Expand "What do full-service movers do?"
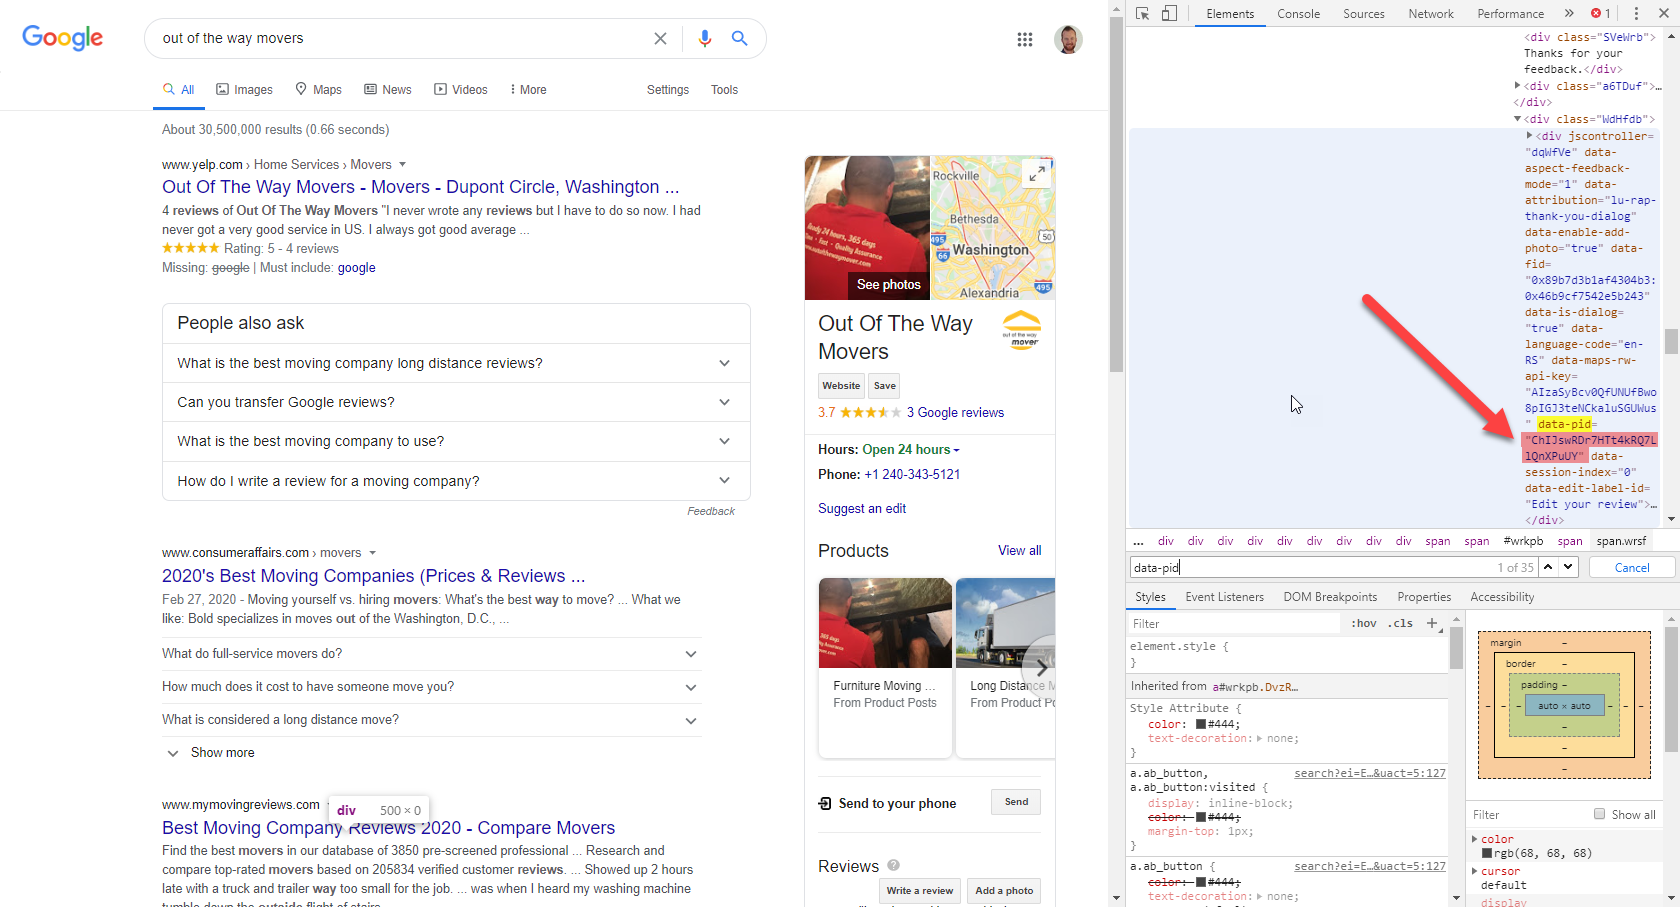1680x907 pixels. pos(431,654)
